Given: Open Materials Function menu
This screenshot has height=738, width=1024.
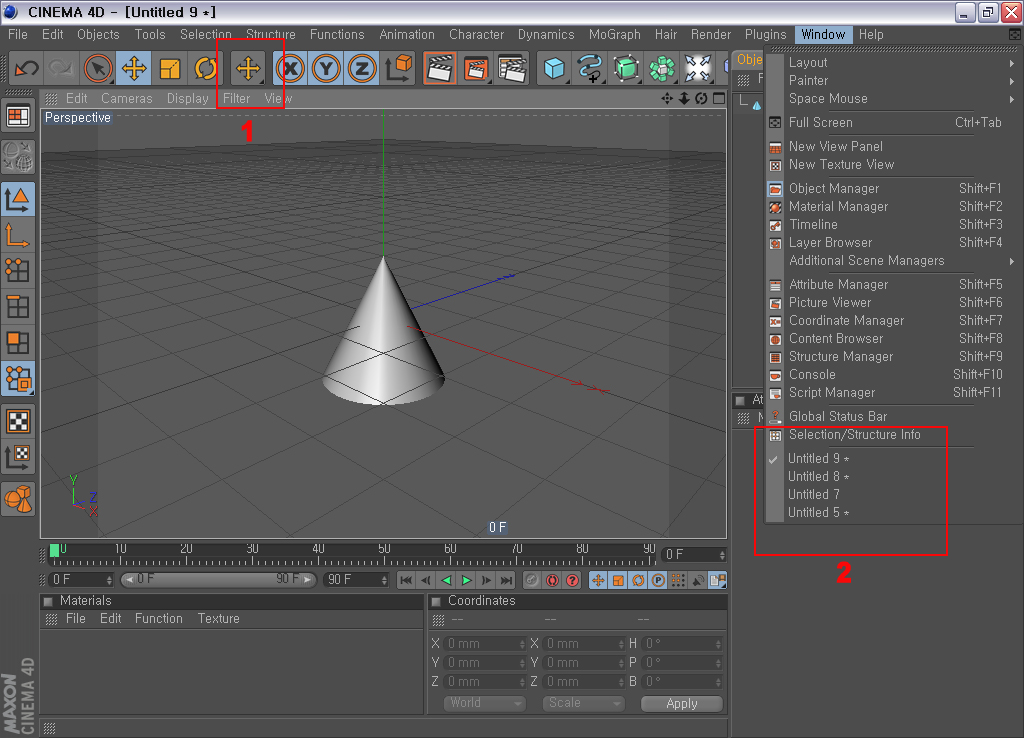Looking at the screenshot, I should pyautogui.click(x=159, y=618).
